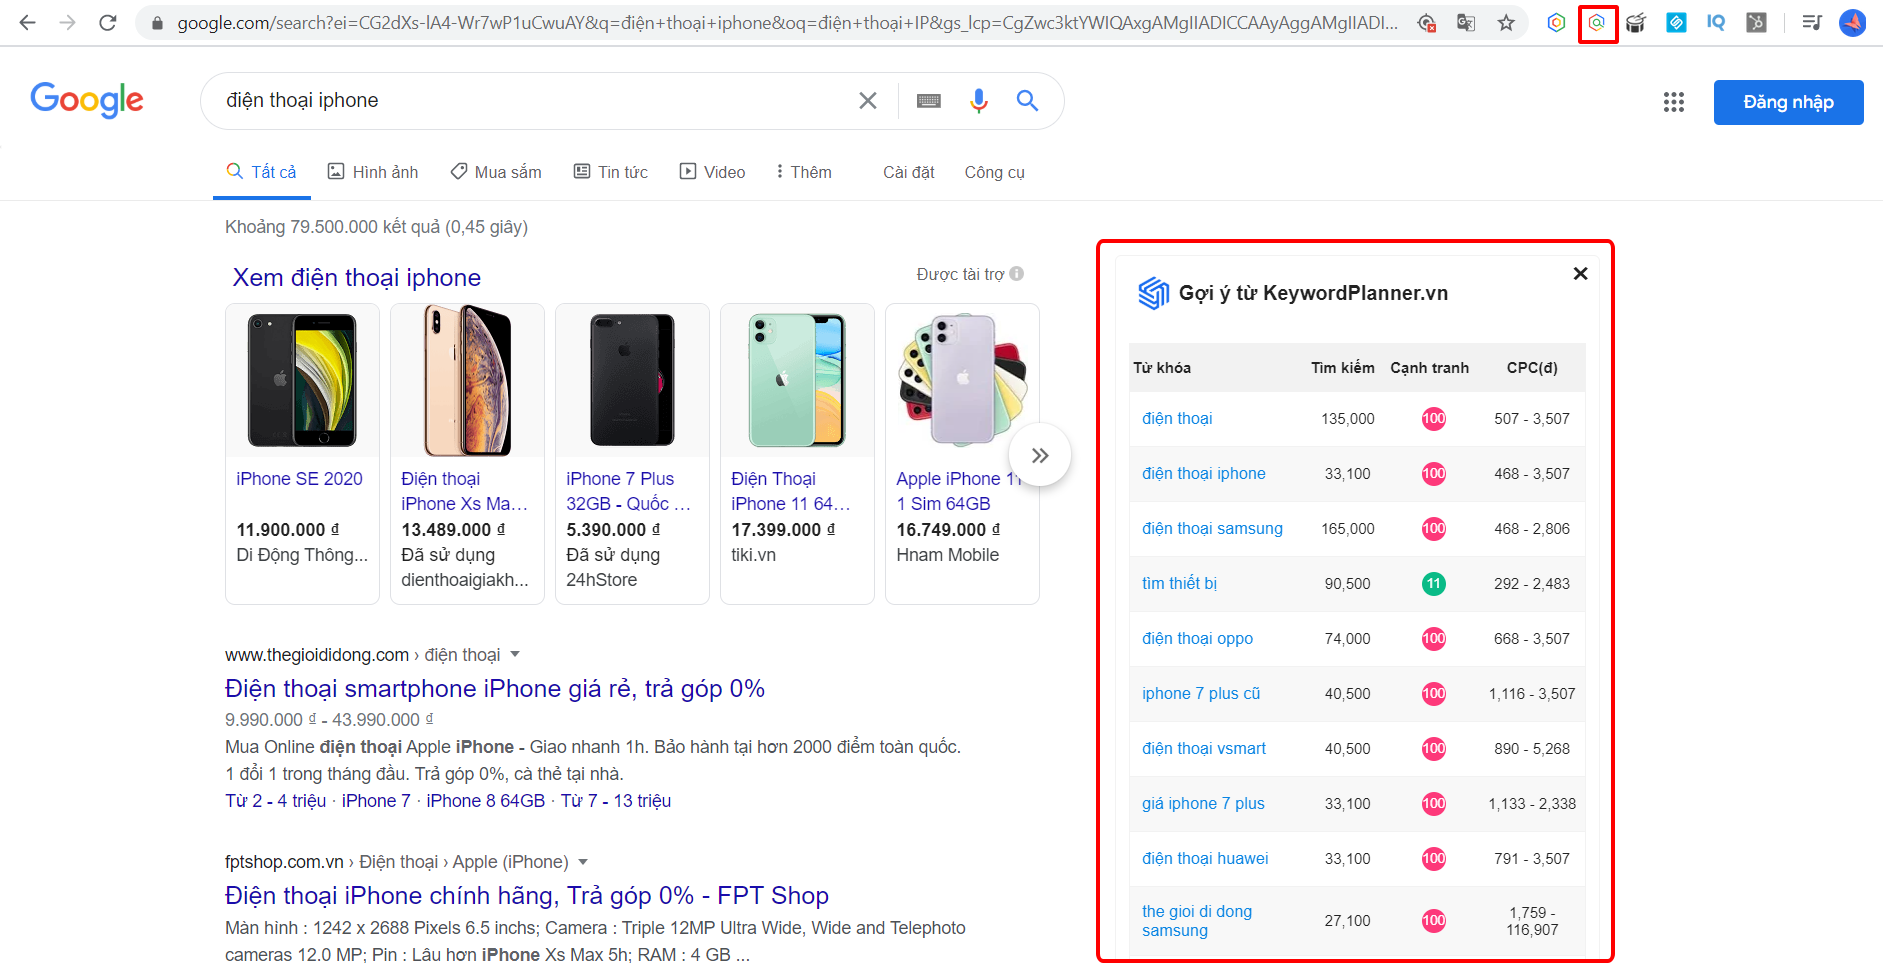Open the translate page icon in address bar
This screenshot has height=963, width=1883.
pyautogui.click(x=1466, y=22)
